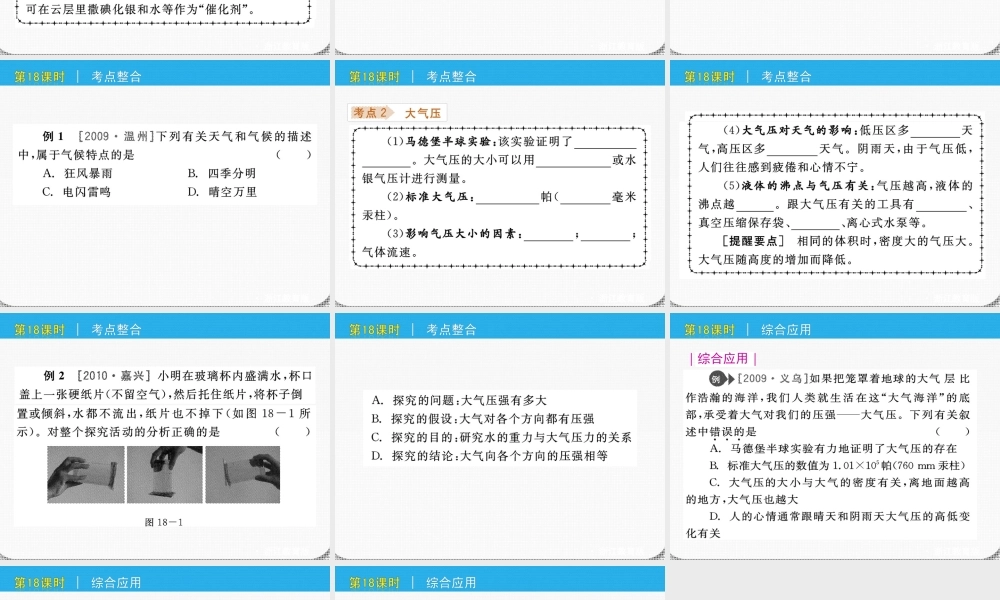1000x600 pixels.
Task: Click the orange 考点 2 label
Action: point(371,113)
